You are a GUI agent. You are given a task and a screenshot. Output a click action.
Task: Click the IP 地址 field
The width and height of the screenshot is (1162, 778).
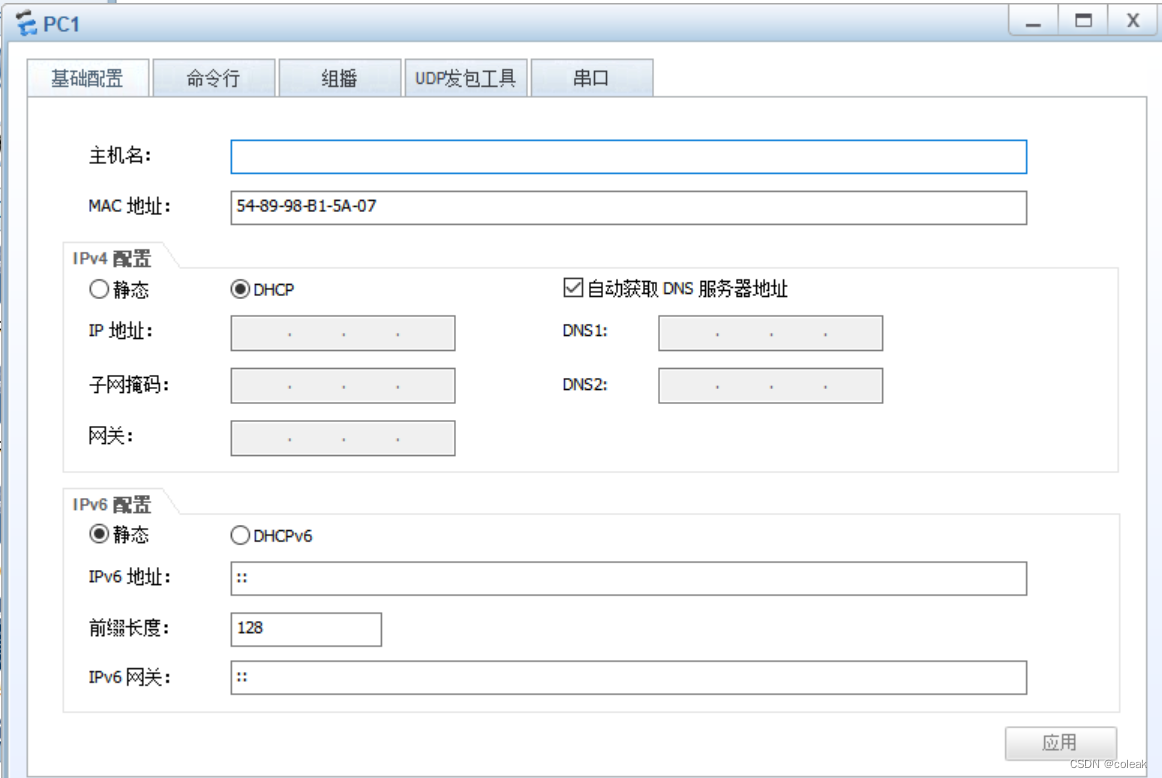pos(342,333)
